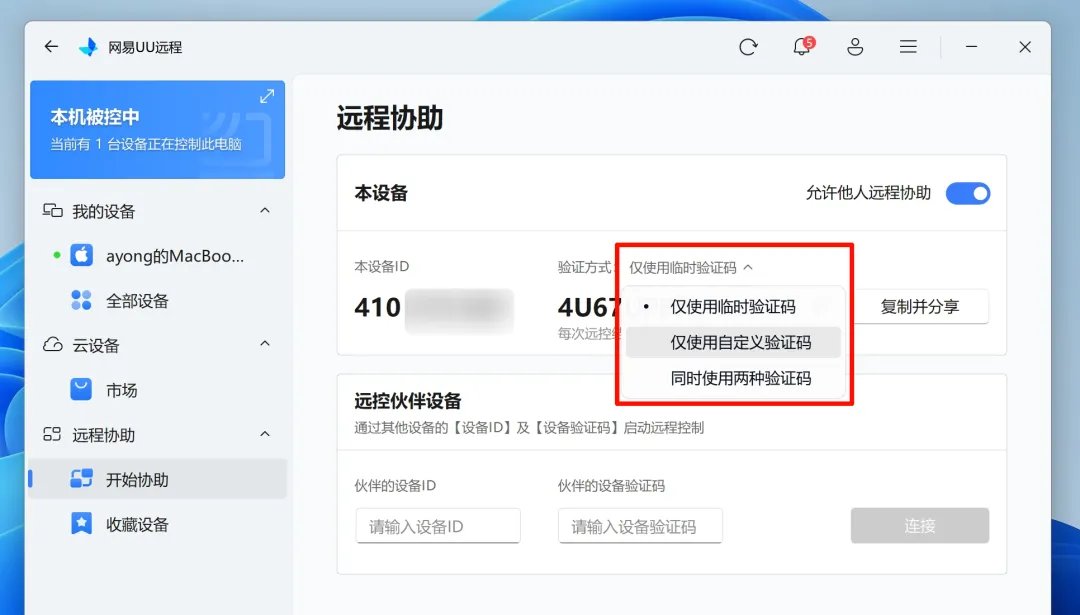Click the 网易UU远程 logo icon
Viewport: 1080px width, 615px height.
click(88, 47)
